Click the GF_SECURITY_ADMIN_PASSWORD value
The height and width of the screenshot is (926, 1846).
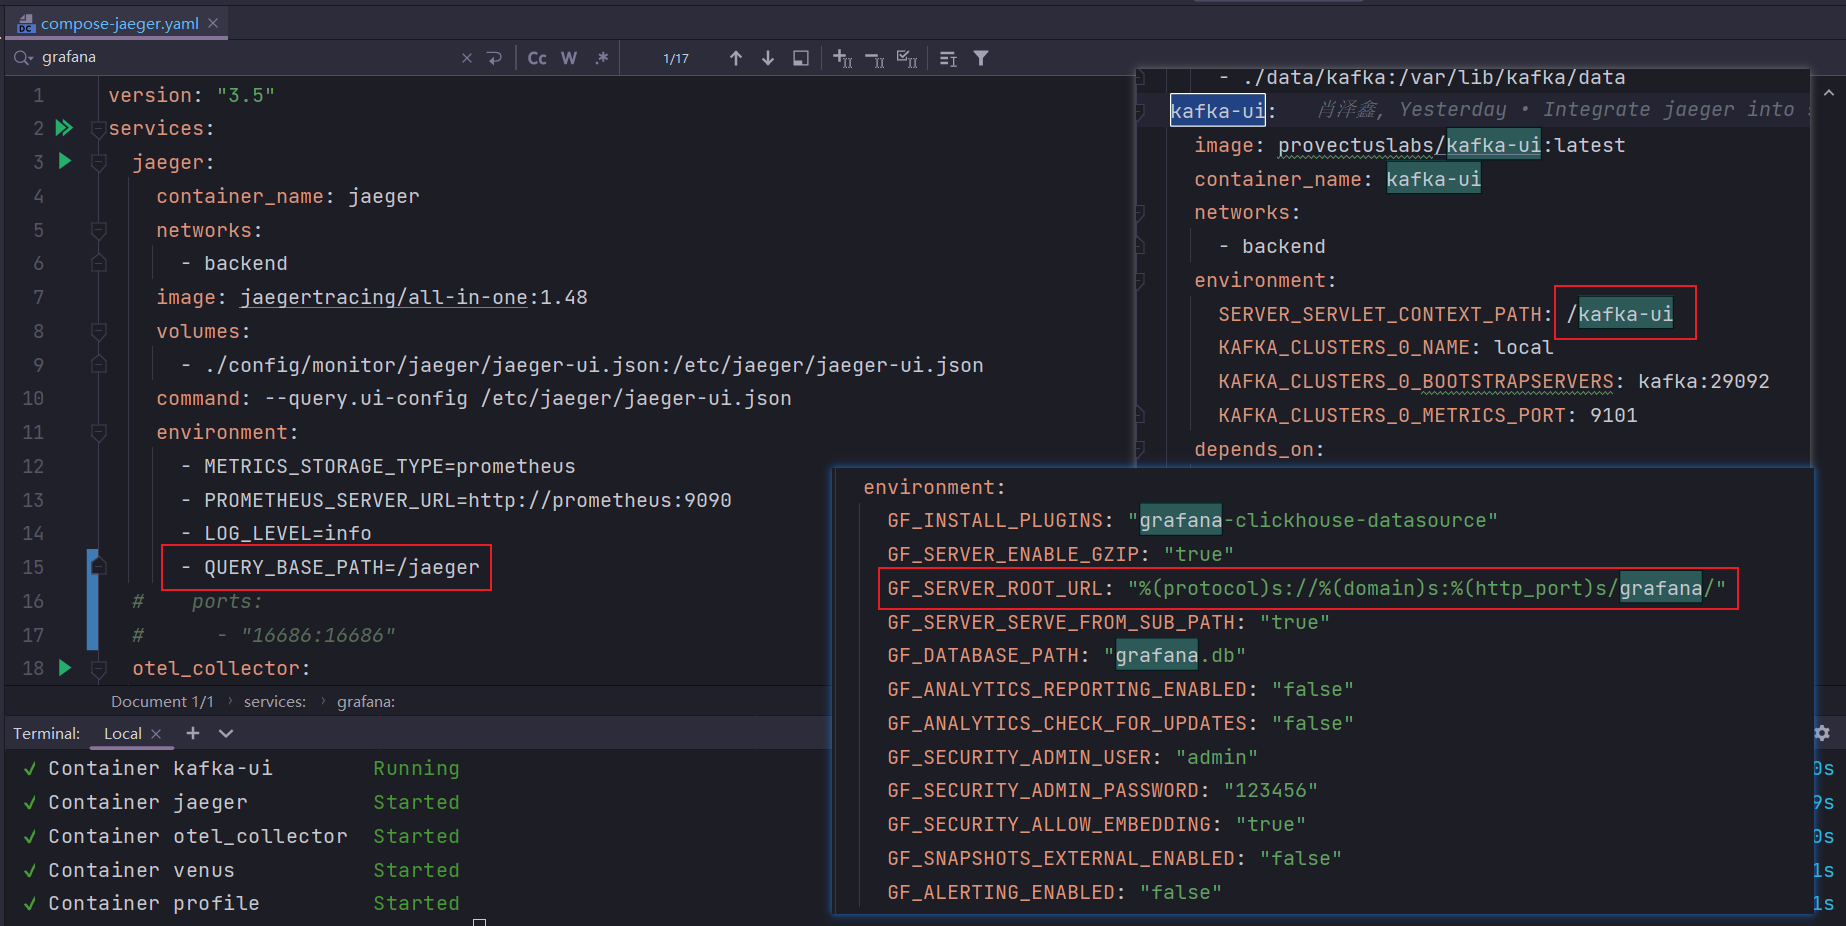click(1271, 790)
